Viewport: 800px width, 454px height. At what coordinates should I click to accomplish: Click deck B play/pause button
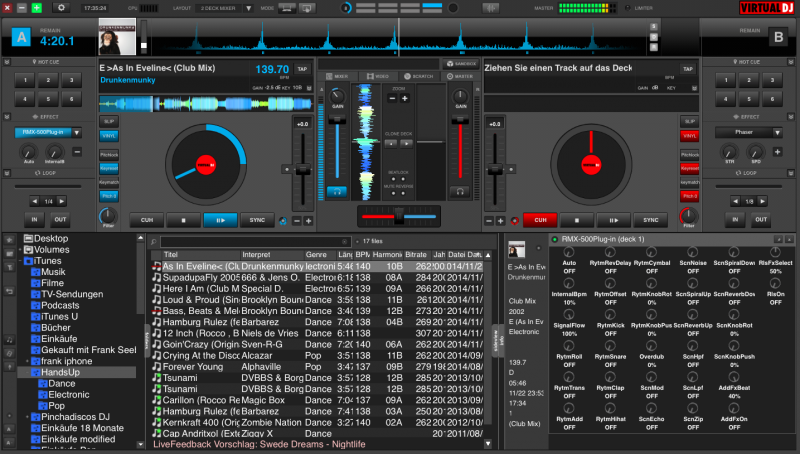coord(613,220)
